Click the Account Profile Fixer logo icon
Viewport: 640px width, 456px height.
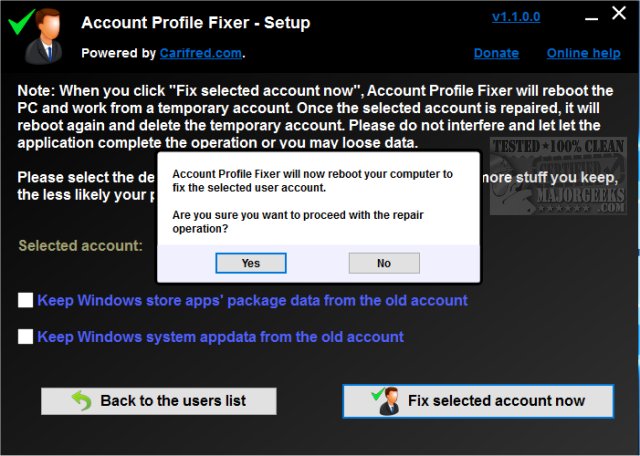pyautogui.click(x=34, y=35)
